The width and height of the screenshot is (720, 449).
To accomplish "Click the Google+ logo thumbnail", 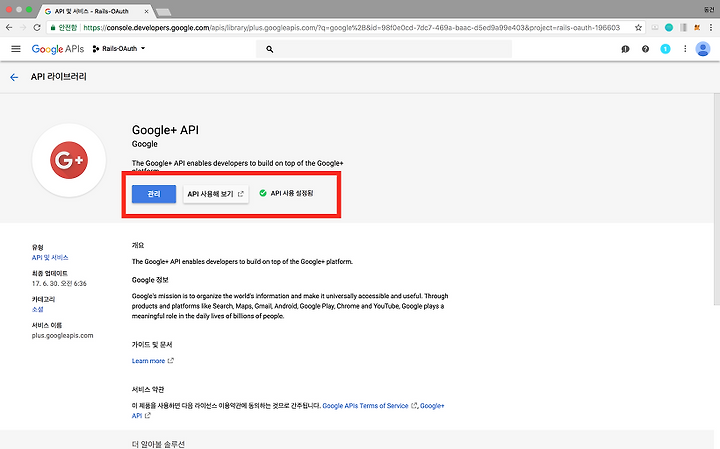I will click(x=69, y=160).
